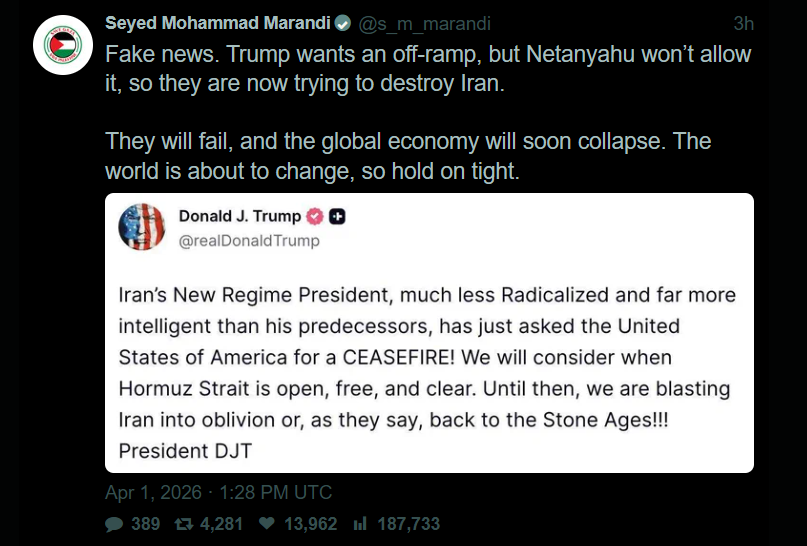Open the Seyed Mohammad Marandi display name
Viewport: 807px width, 546px height.
coord(218,23)
